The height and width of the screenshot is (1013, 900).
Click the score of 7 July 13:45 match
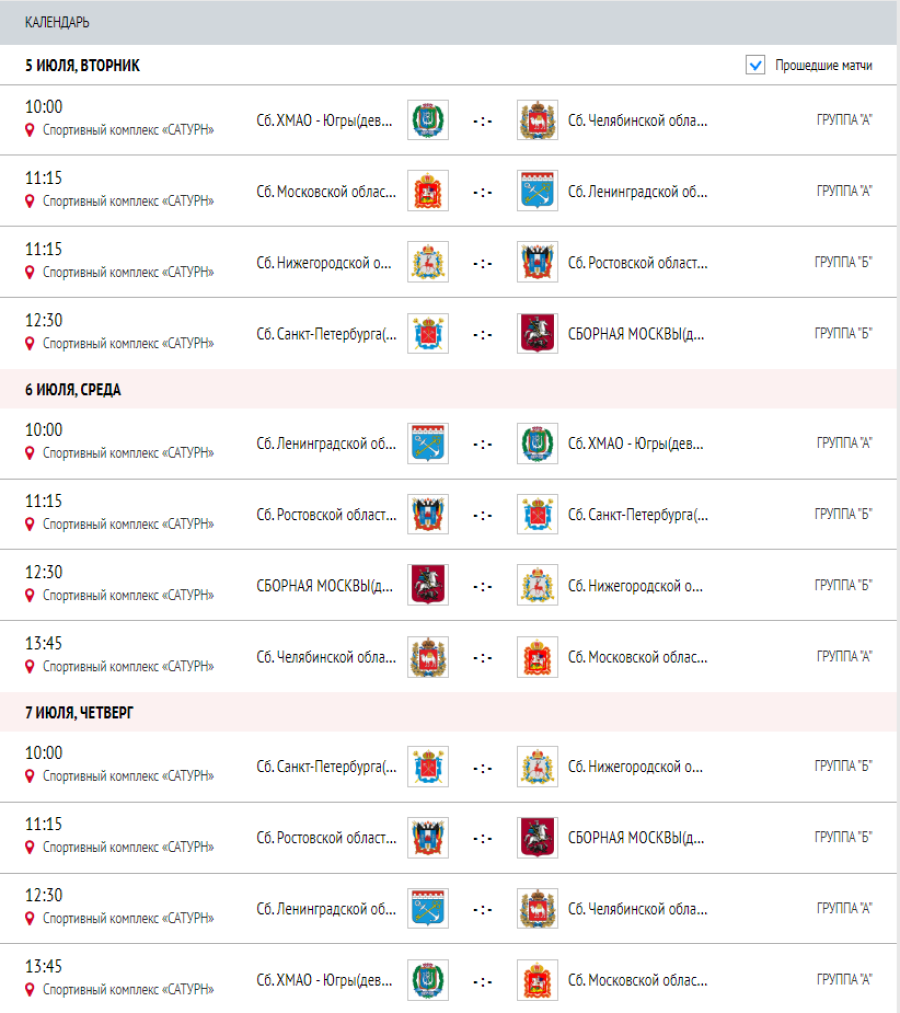(x=483, y=980)
